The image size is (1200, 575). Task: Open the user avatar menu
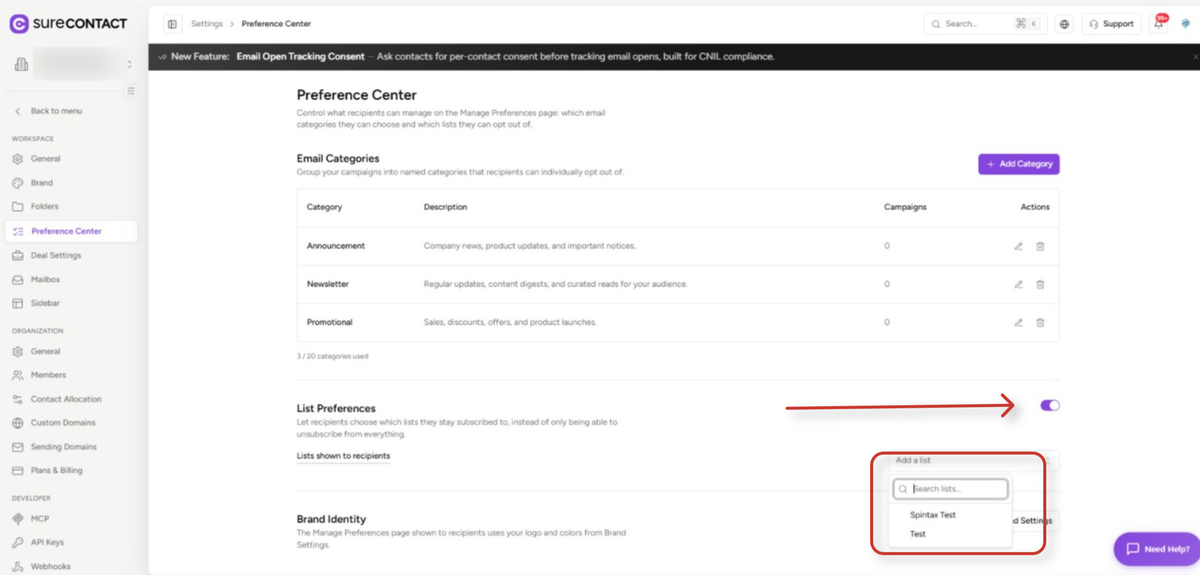(x=1185, y=24)
